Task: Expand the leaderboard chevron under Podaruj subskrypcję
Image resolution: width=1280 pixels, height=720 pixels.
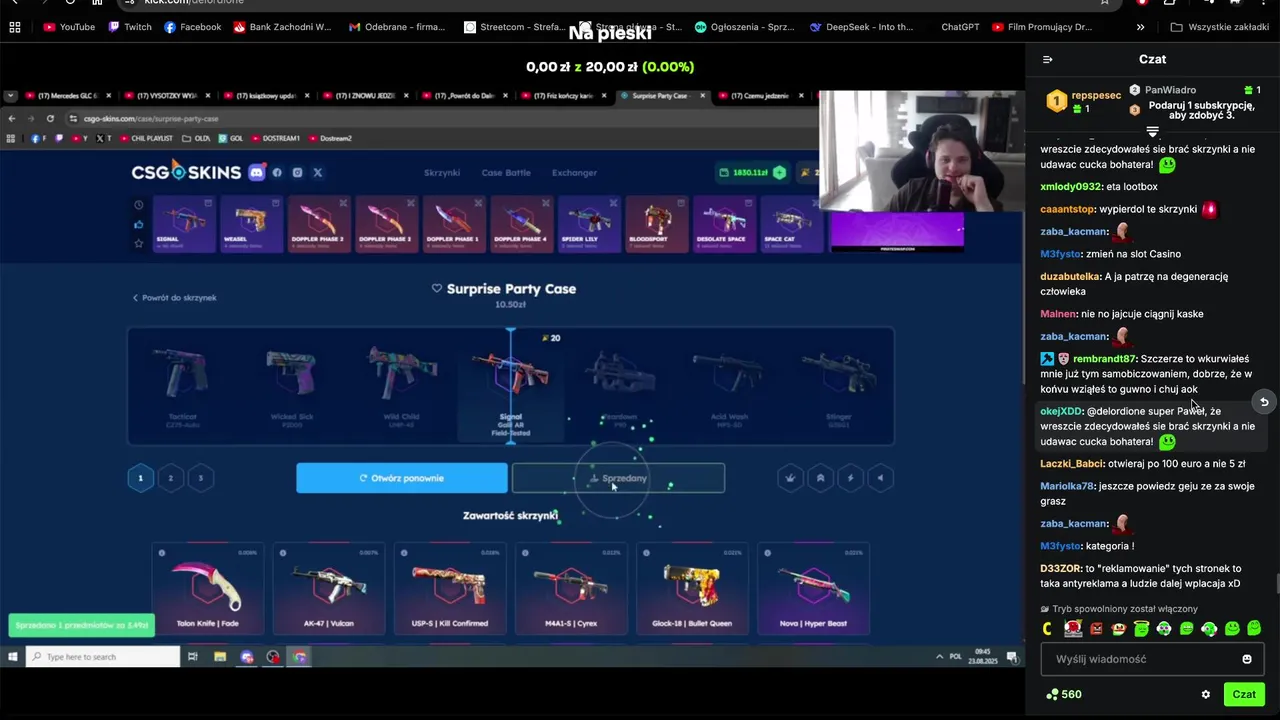Action: [1152, 132]
